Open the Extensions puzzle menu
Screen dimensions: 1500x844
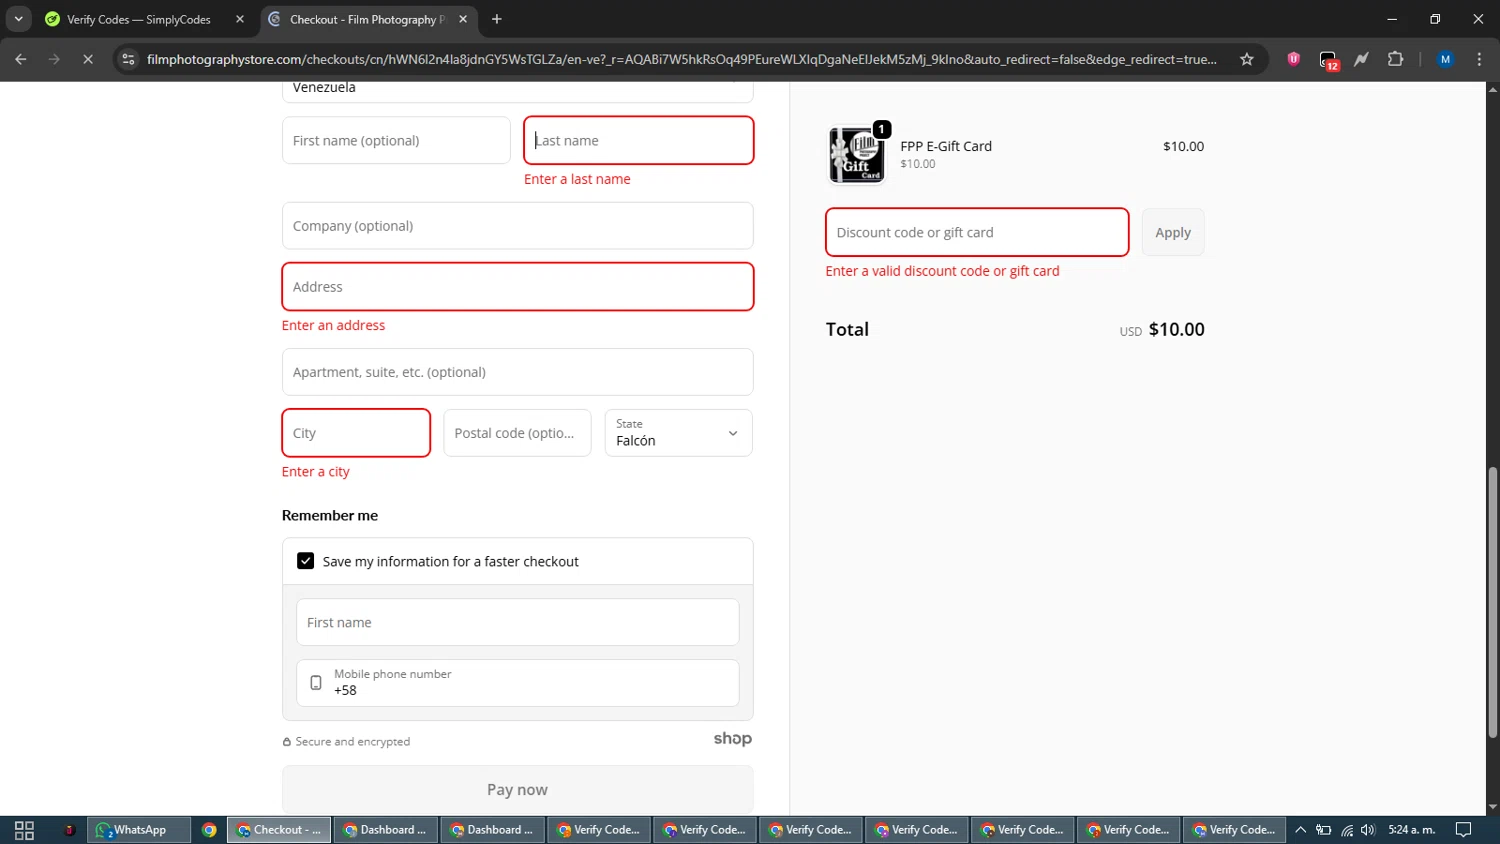(1395, 59)
